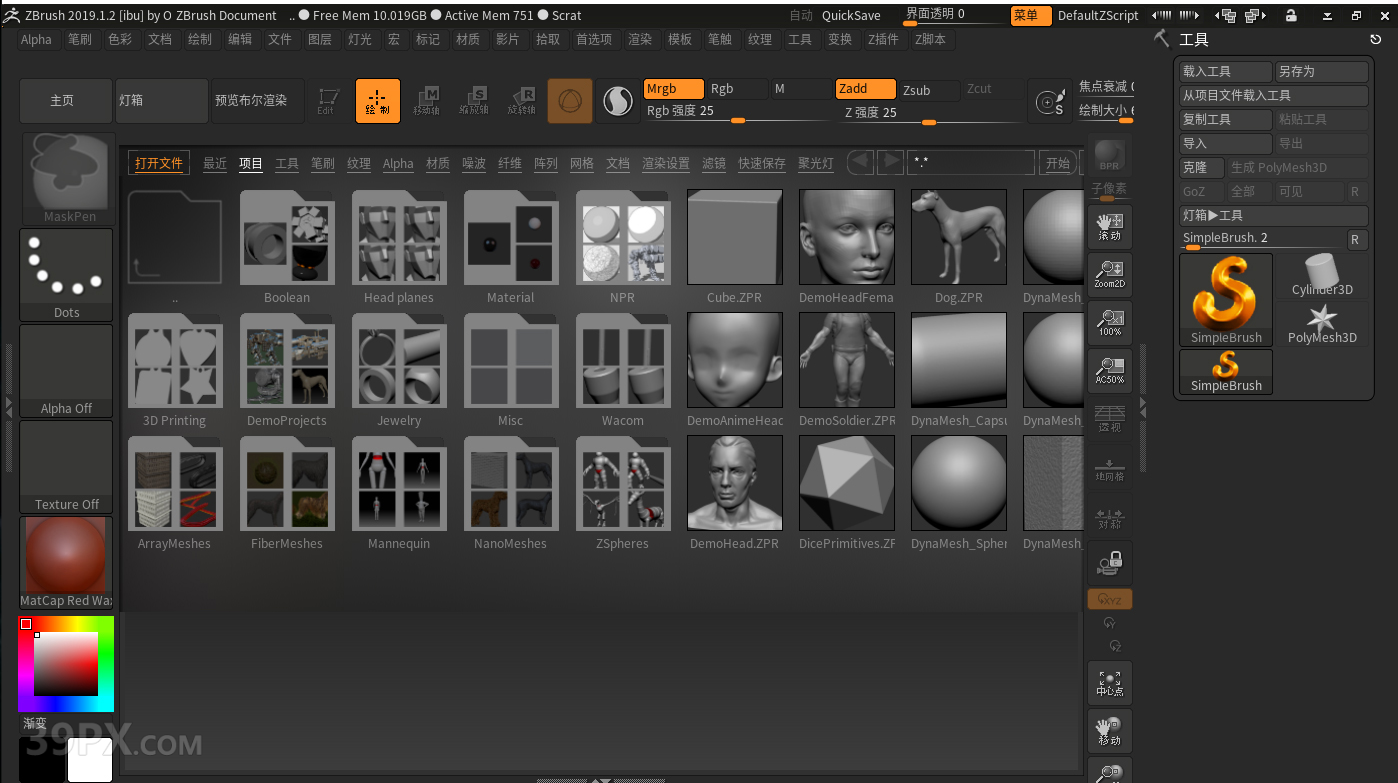Click the QuickSave button

pyautogui.click(x=851, y=16)
